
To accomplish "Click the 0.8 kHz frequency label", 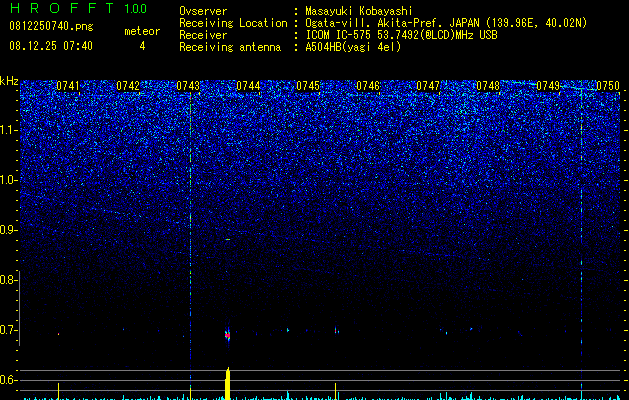I will coord(8,280).
